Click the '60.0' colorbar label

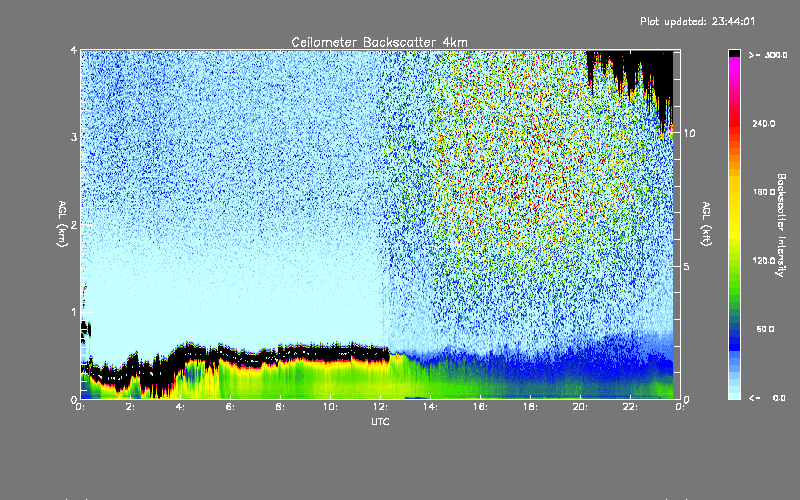tap(765, 329)
